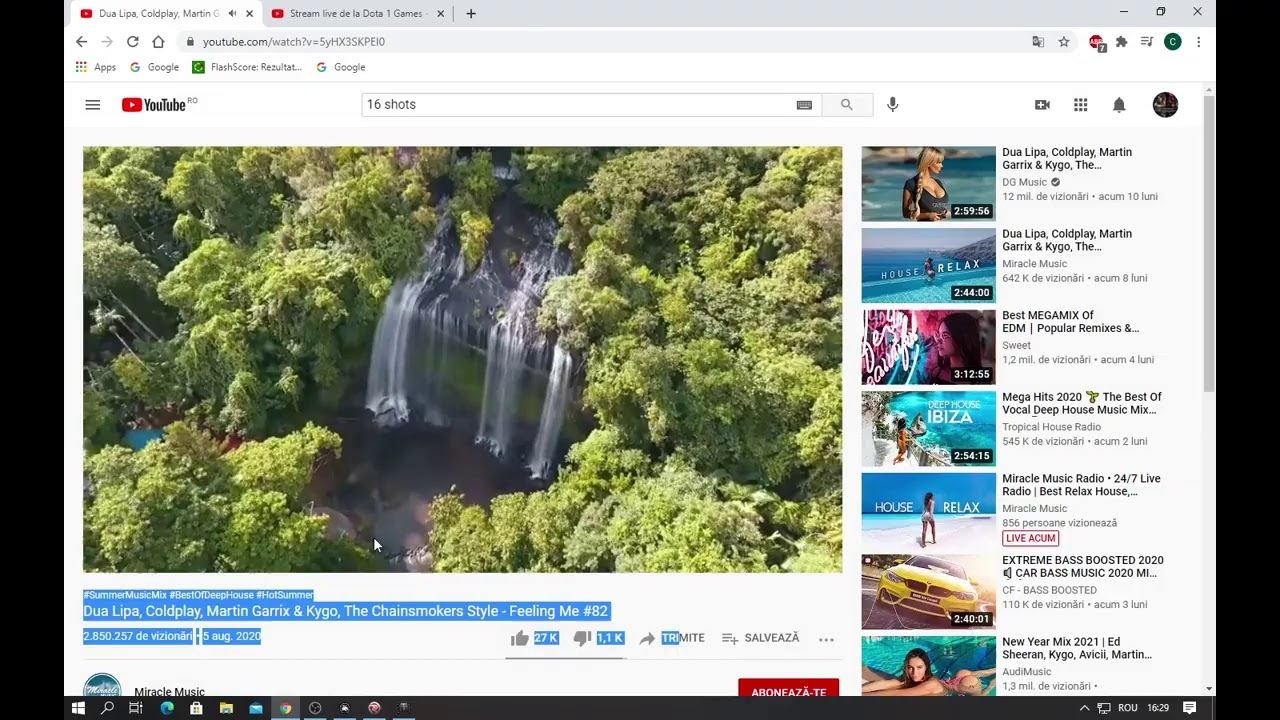
Task: Switch to the Stream live de la Dota tab
Action: coord(357,14)
